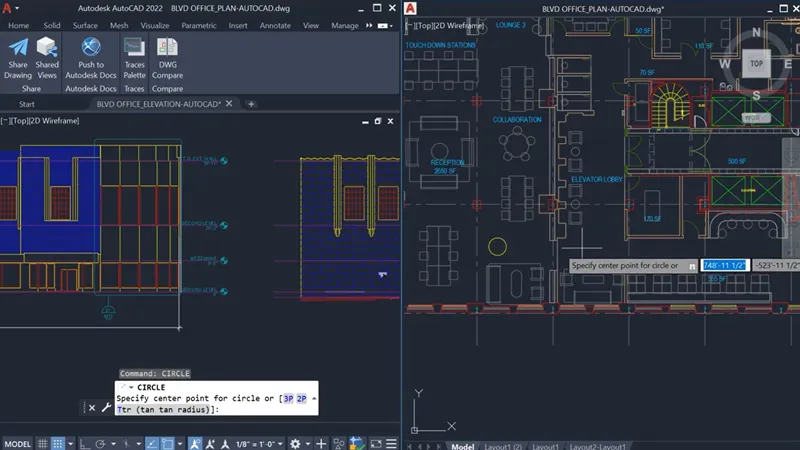Expand command line history up arrow
Viewport: 800px width, 450px height.
point(314,398)
